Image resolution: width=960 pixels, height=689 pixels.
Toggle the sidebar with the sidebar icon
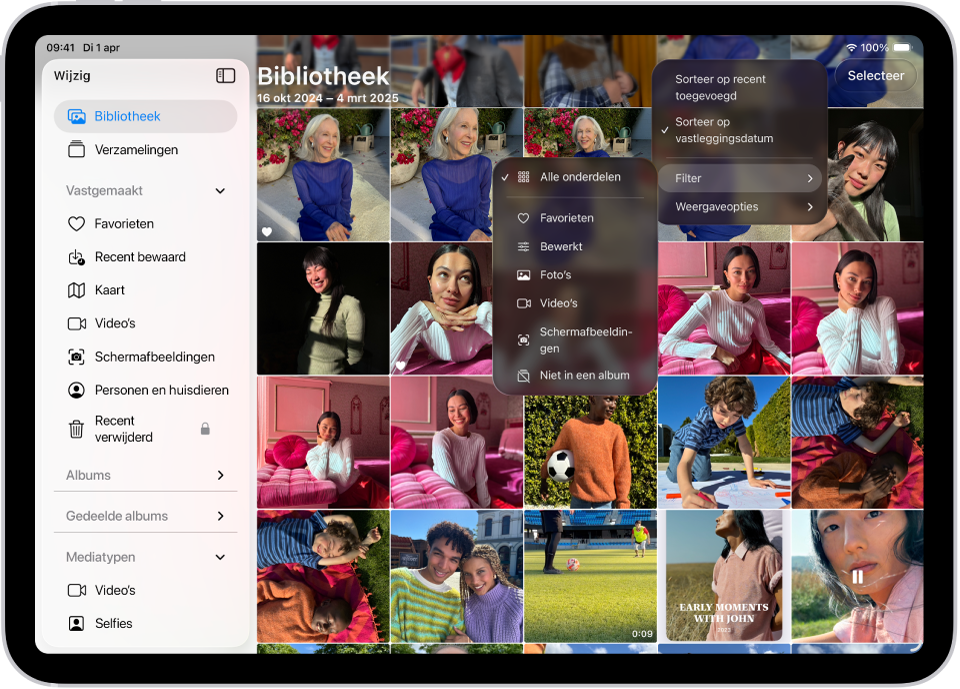(226, 75)
